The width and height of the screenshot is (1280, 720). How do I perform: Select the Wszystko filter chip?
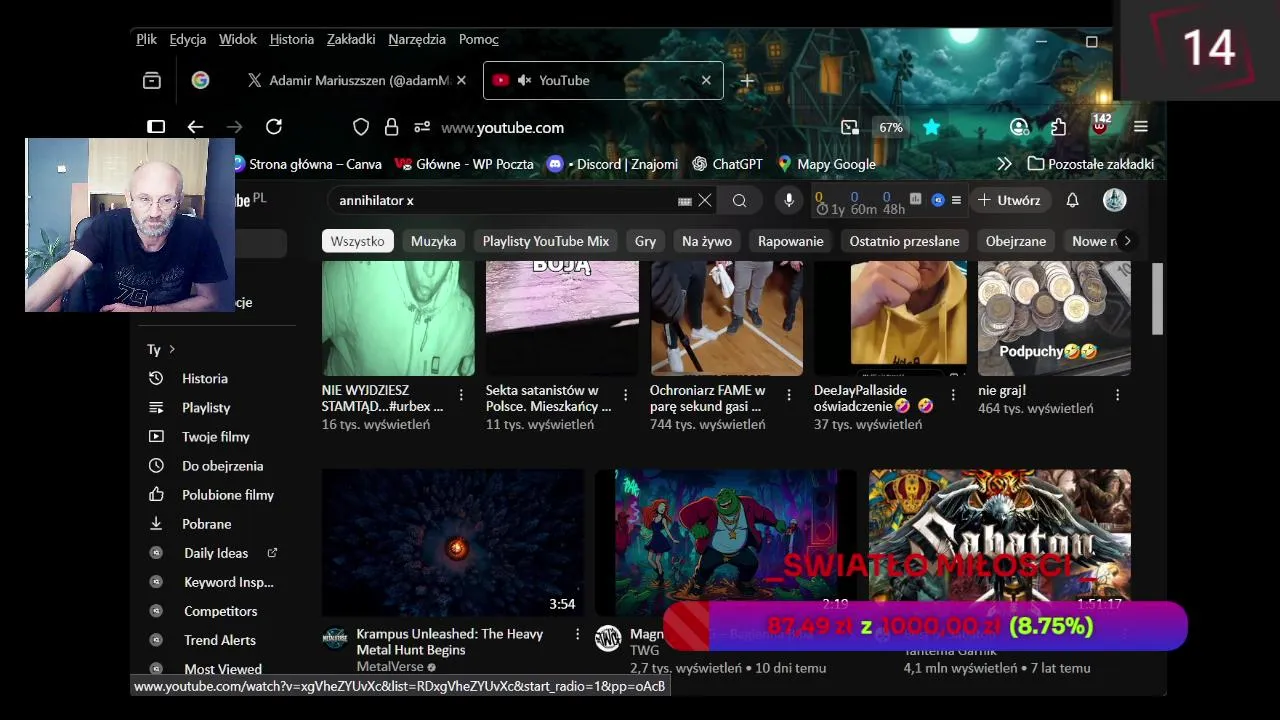click(x=357, y=241)
